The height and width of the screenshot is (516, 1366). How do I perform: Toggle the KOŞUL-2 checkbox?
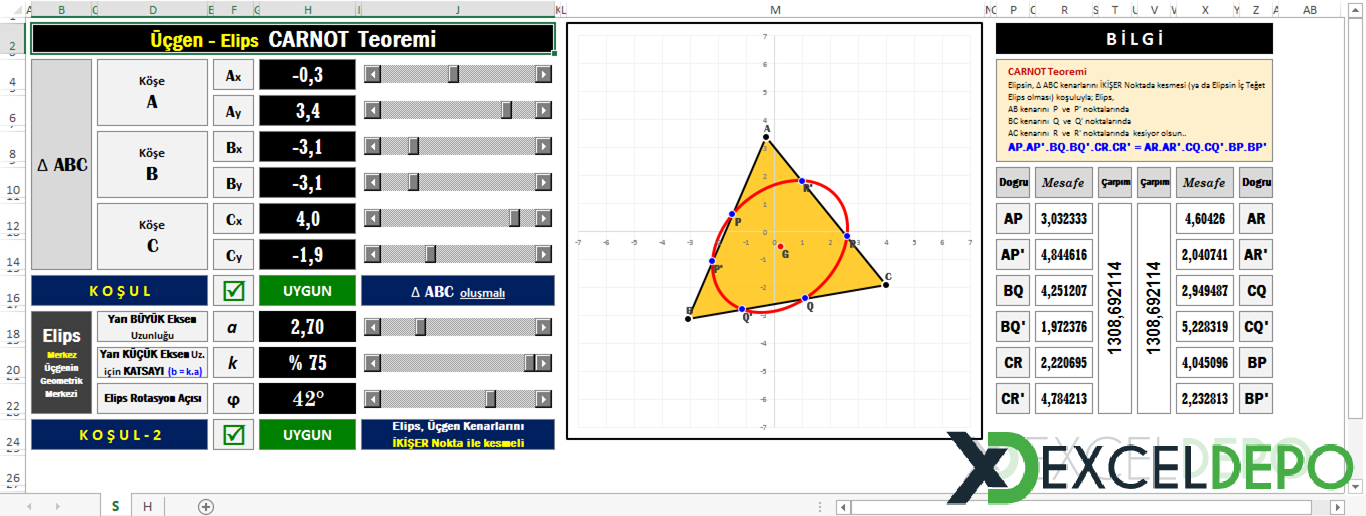coord(233,434)
